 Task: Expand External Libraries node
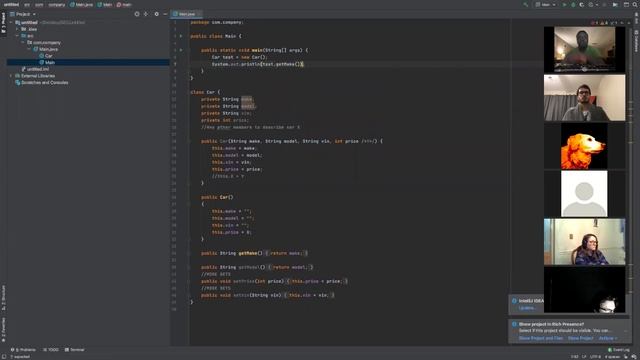[11, 76]
